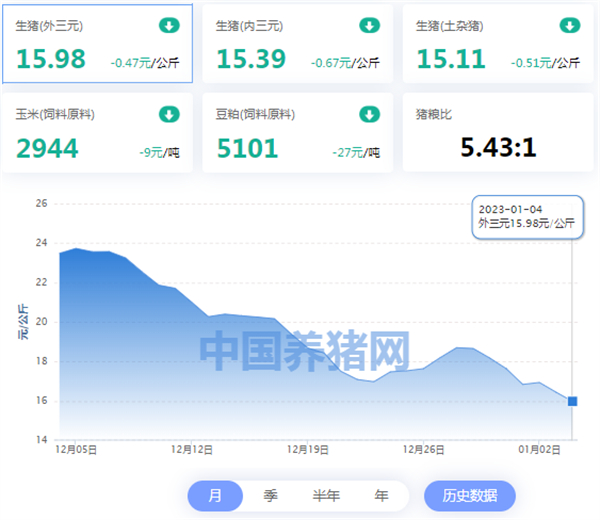Select the 生猪(内三元) price card title
The height and width of the screenshot is (520, 600).
tap(249, 26)
